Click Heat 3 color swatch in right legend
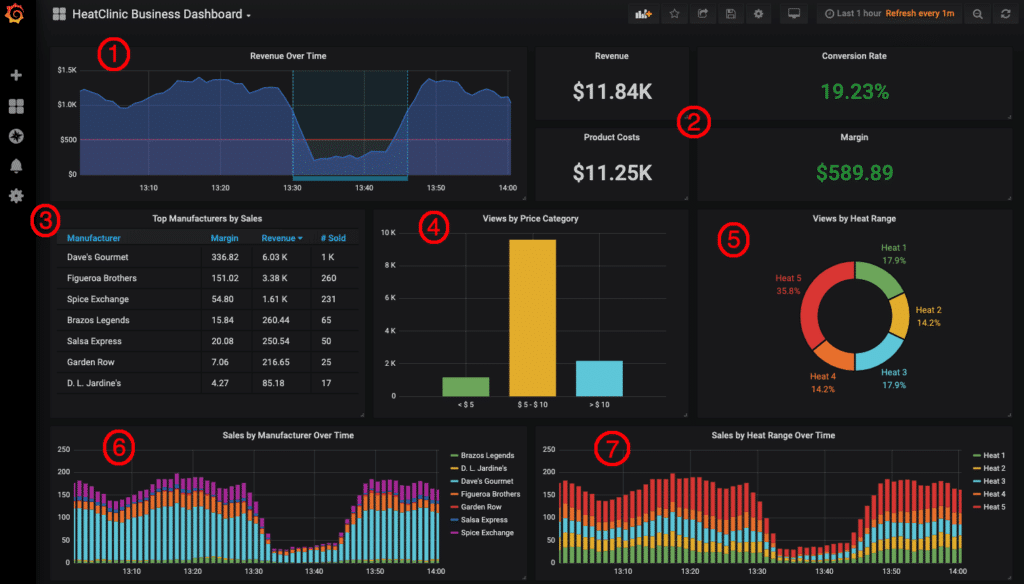Viewport: 1024px width, 584px height. pyautogui.click(x=976, y=481)
